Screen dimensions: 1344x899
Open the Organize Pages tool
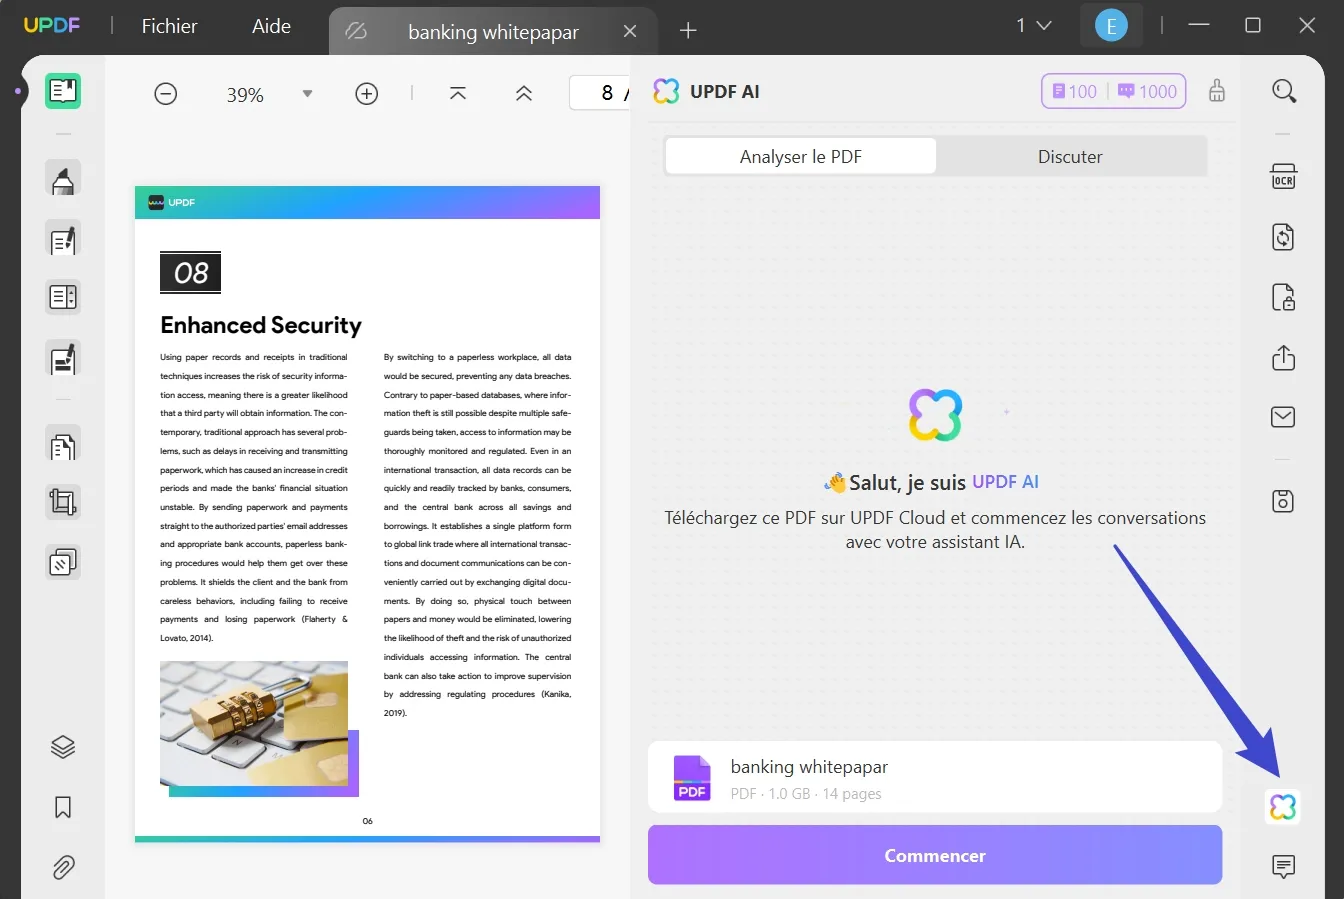[63, 445]
